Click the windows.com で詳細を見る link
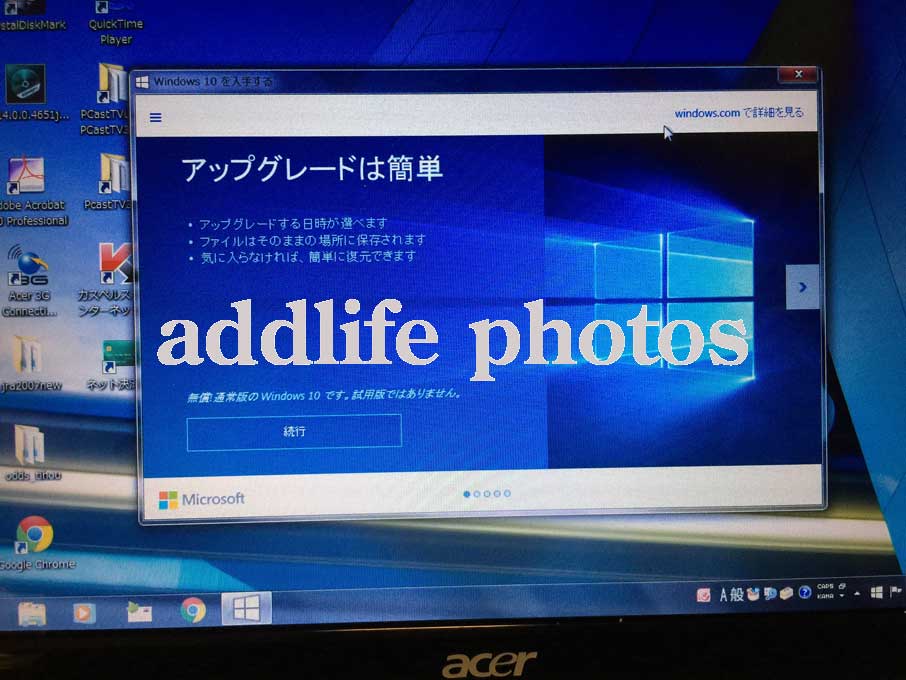The width and height of the screenshot is (906, 680). pyautogui.click(x=739, y=113)
